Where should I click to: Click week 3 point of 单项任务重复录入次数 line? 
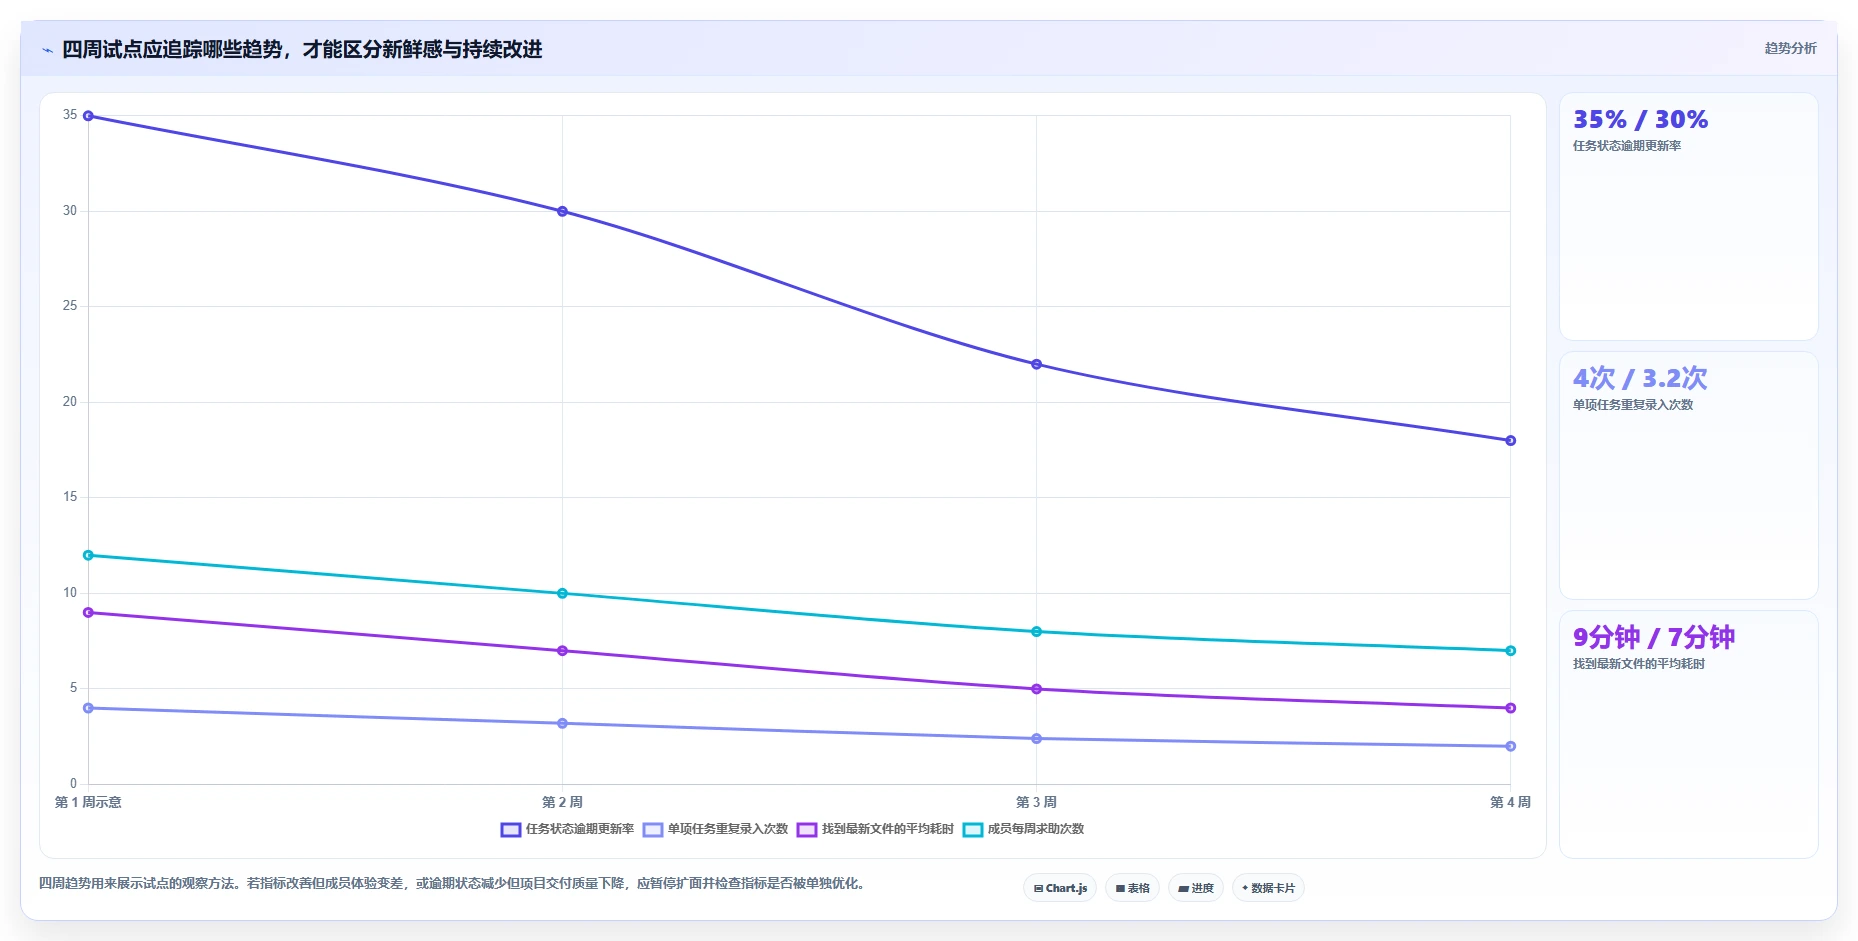[1036, 738]
